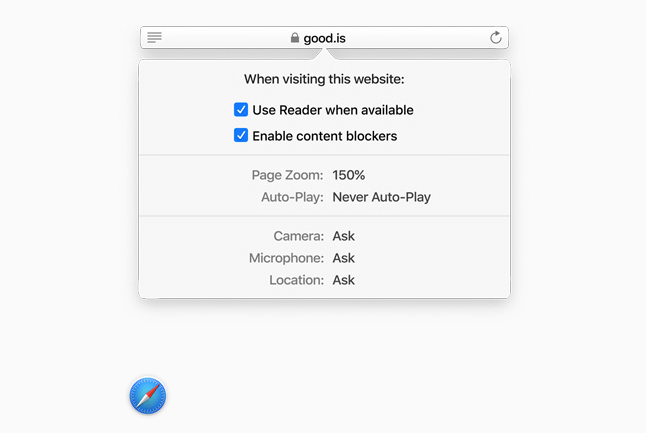Change Page Zoom from 150%
The height and width of the screenshot is (433, 646).
point(349,175)
